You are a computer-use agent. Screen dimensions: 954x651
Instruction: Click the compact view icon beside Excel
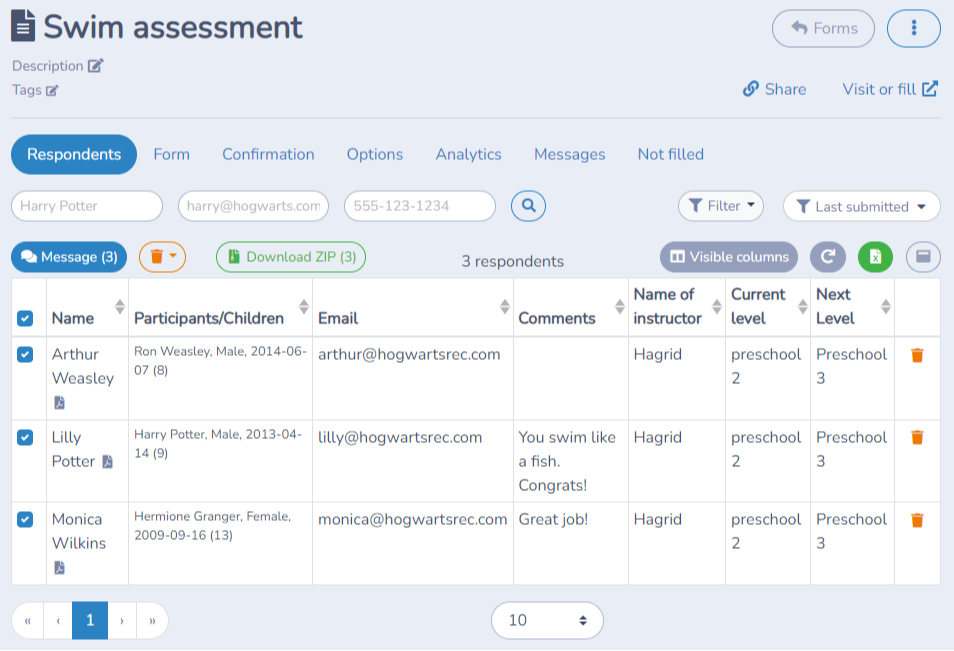[923, 257]
